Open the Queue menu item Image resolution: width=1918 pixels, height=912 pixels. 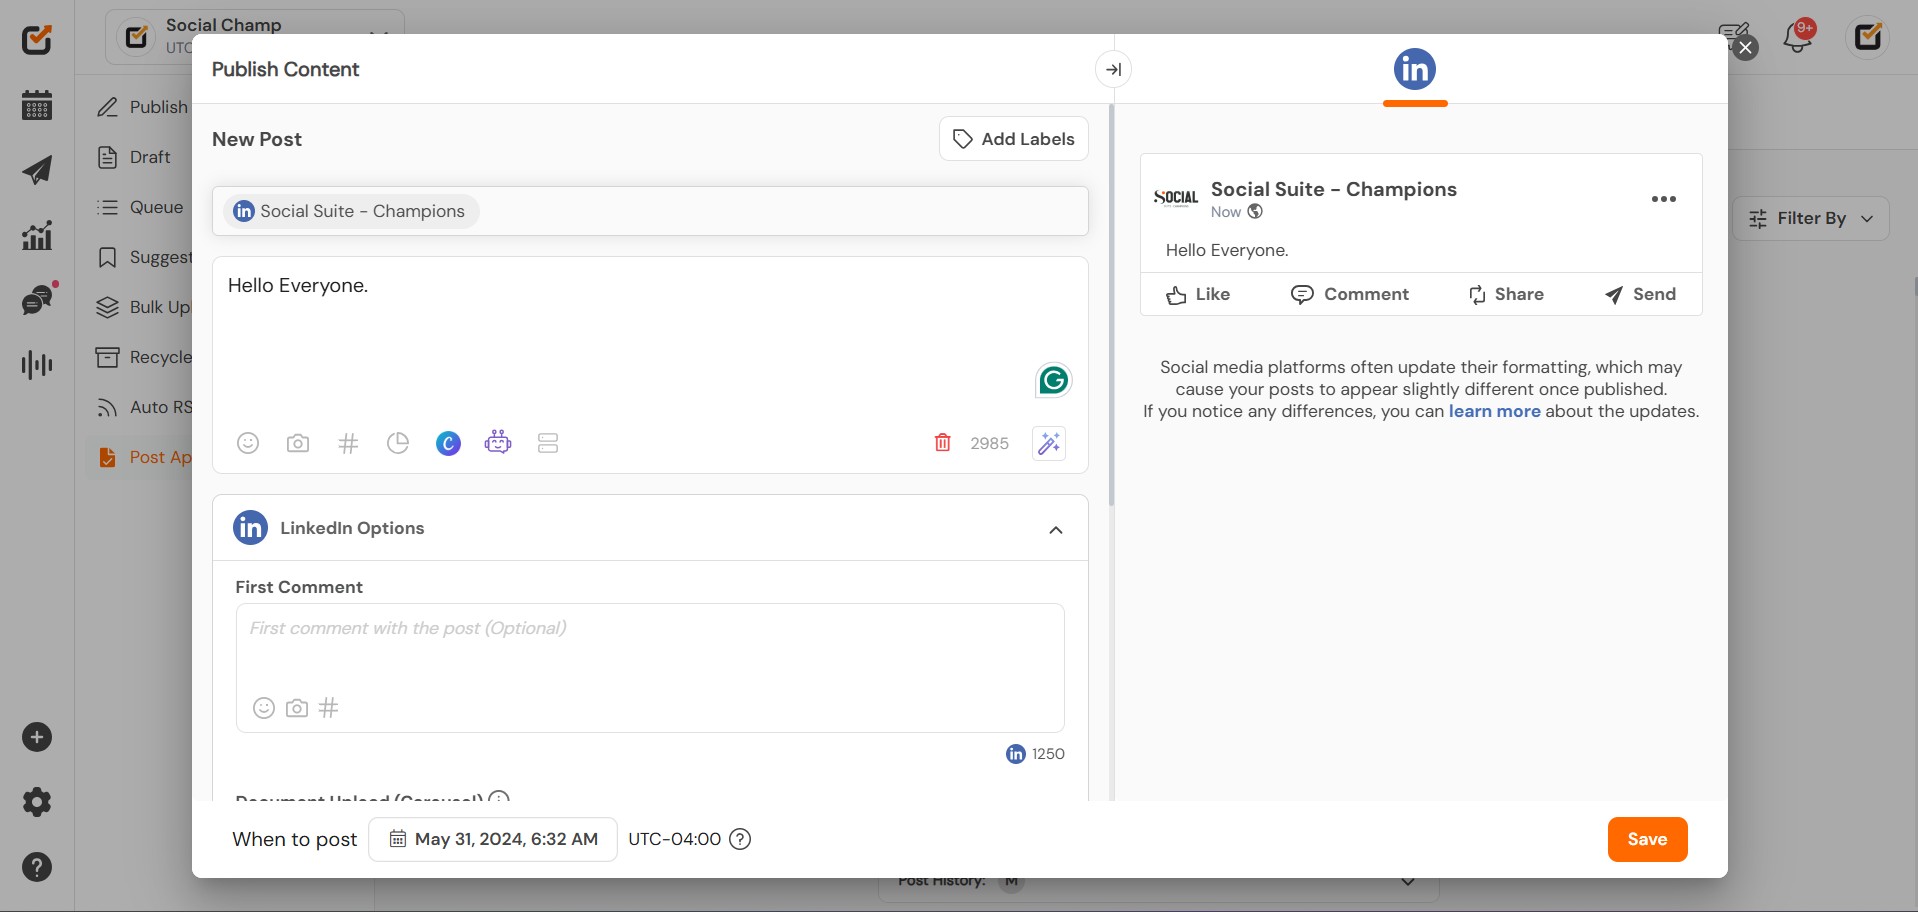(x=156, y=207)
